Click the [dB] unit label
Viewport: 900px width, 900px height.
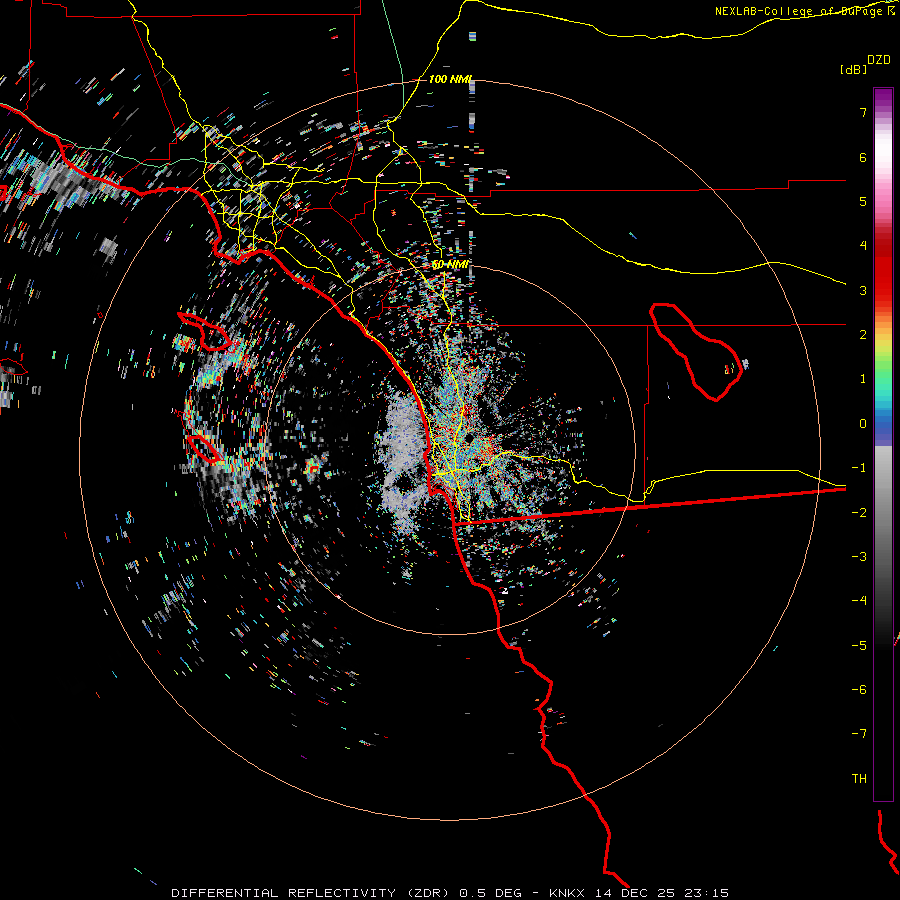[x=853, y=69]
